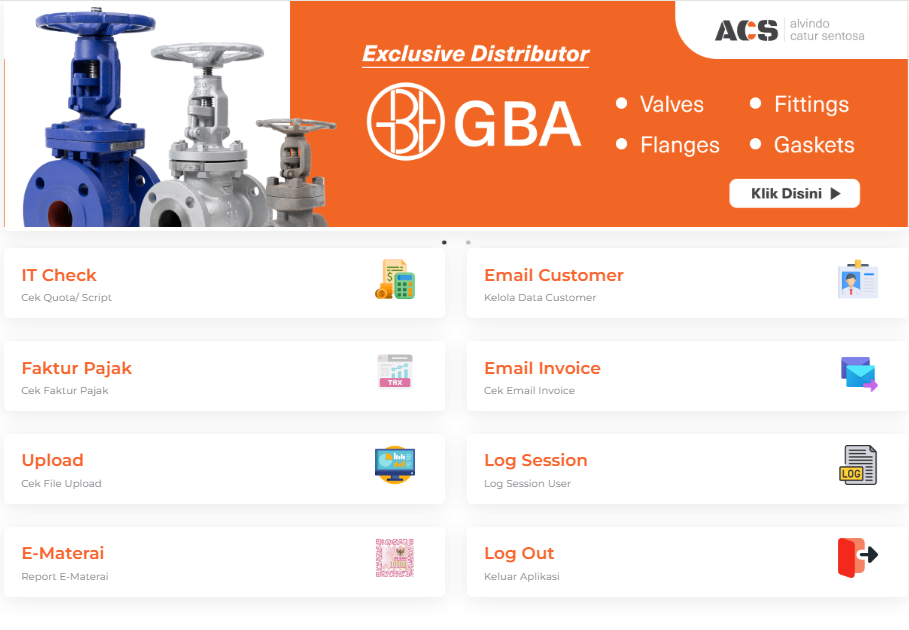Click the Upload monitor icon
The image size is (909, 630).
395,465
